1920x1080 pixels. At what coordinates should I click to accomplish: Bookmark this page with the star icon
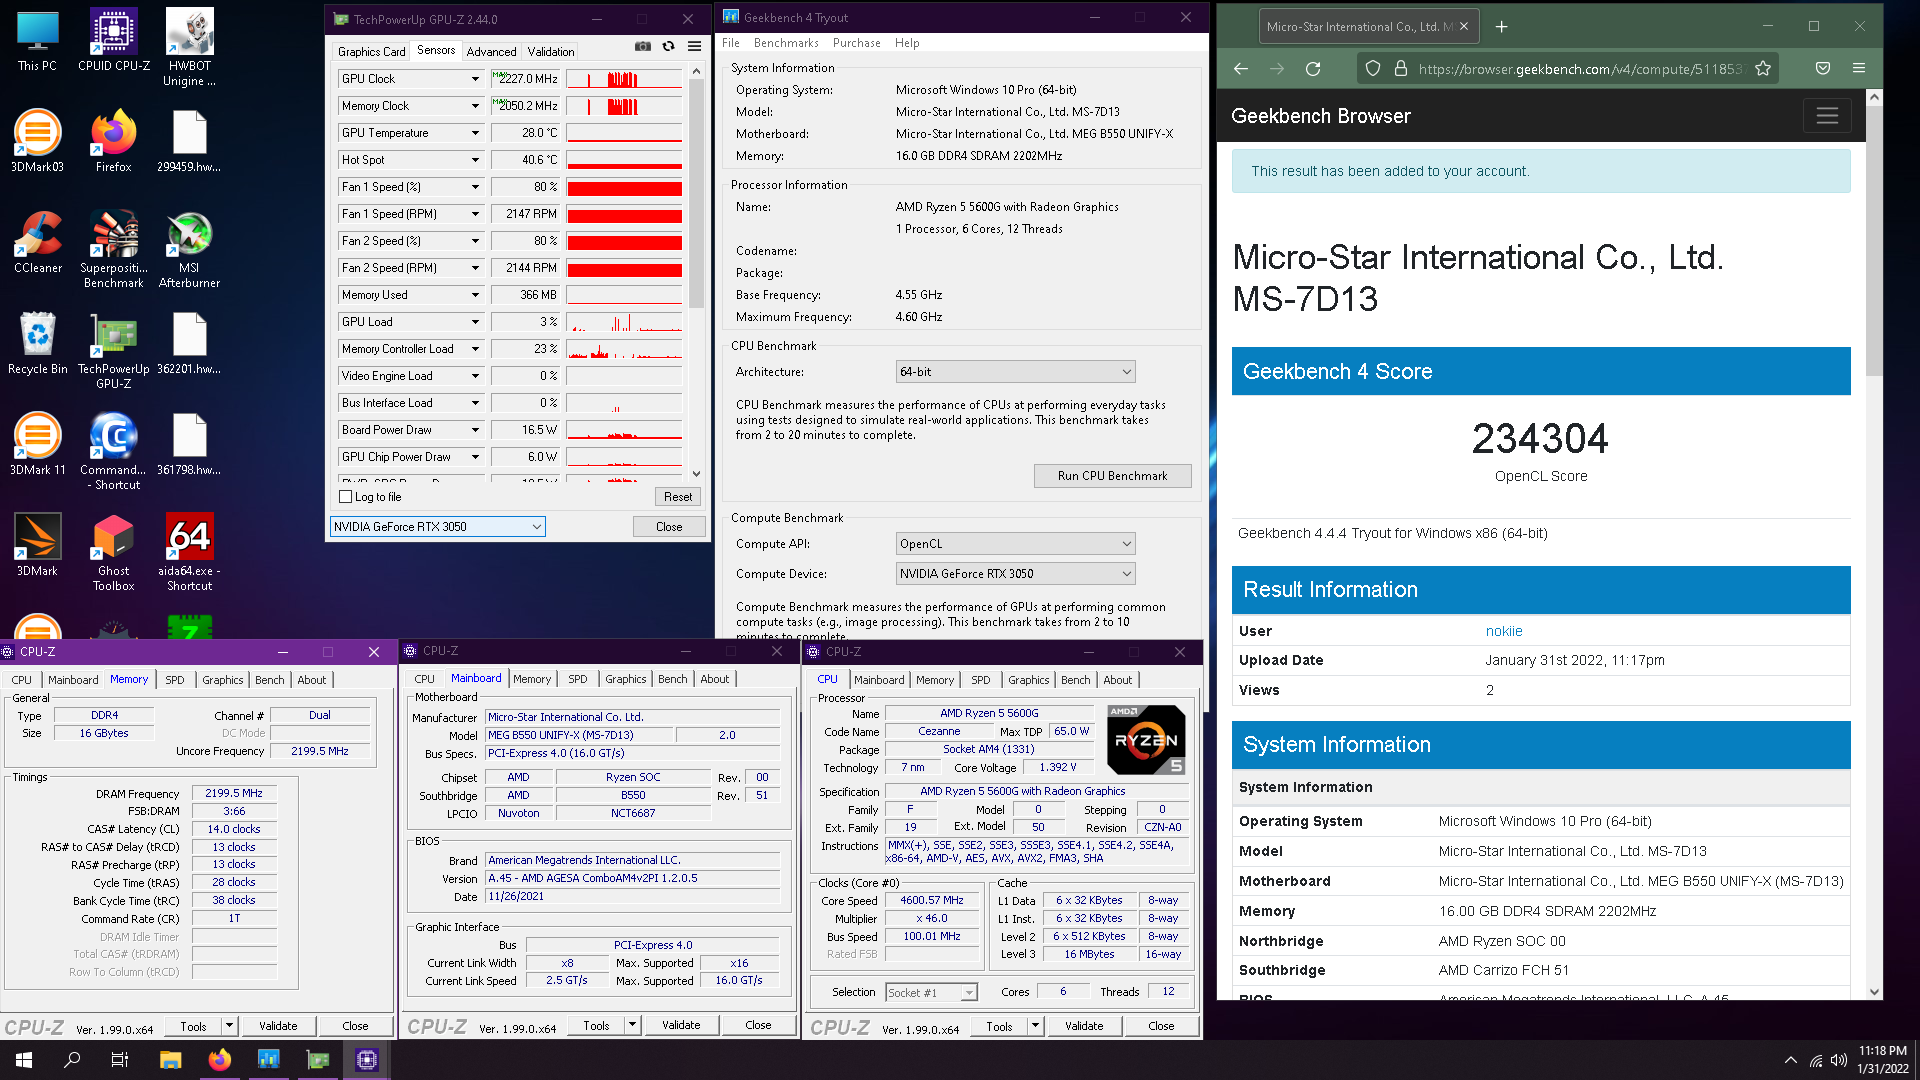(1763, 68)
